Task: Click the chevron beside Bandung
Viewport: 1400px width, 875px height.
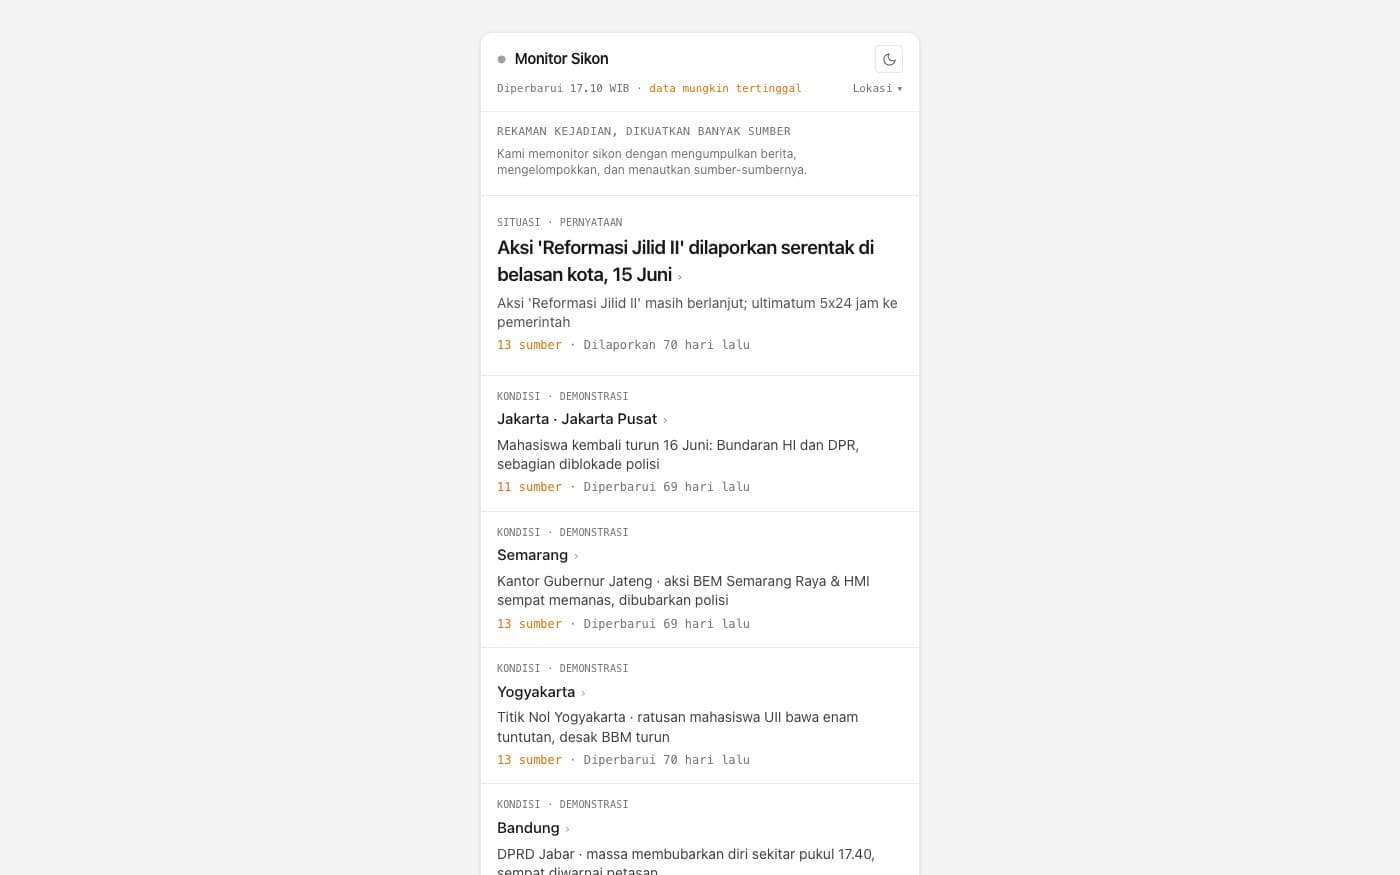Action: point(567,829)
